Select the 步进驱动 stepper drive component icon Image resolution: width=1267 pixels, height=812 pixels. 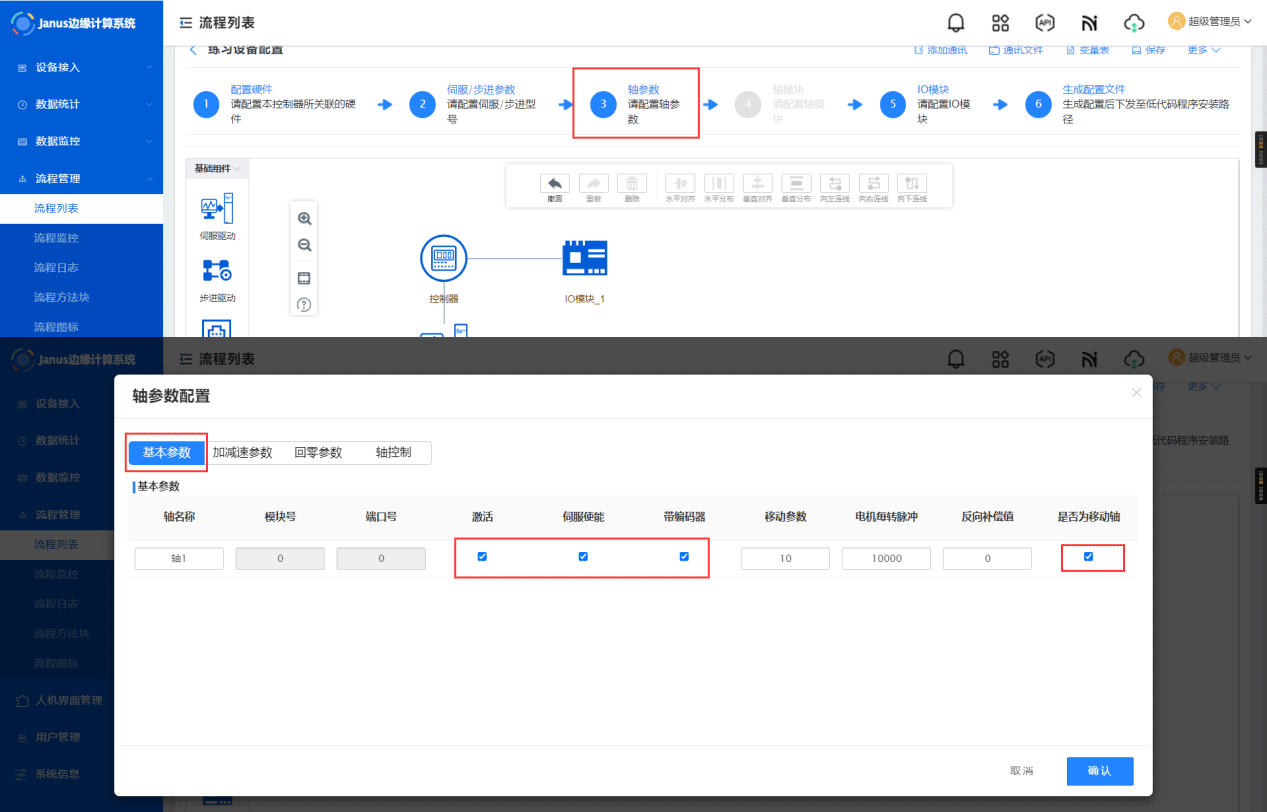pyautogui.click(x=217, y=271)
